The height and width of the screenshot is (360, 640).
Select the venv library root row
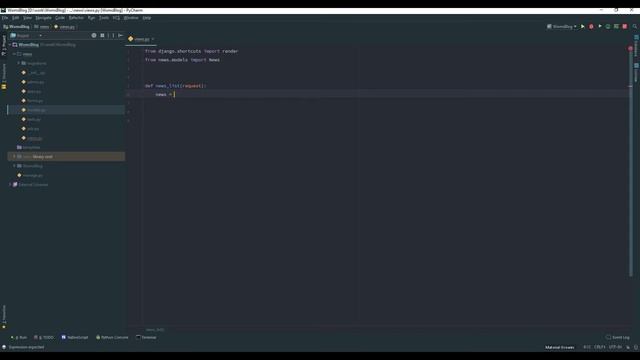[66, 157]
